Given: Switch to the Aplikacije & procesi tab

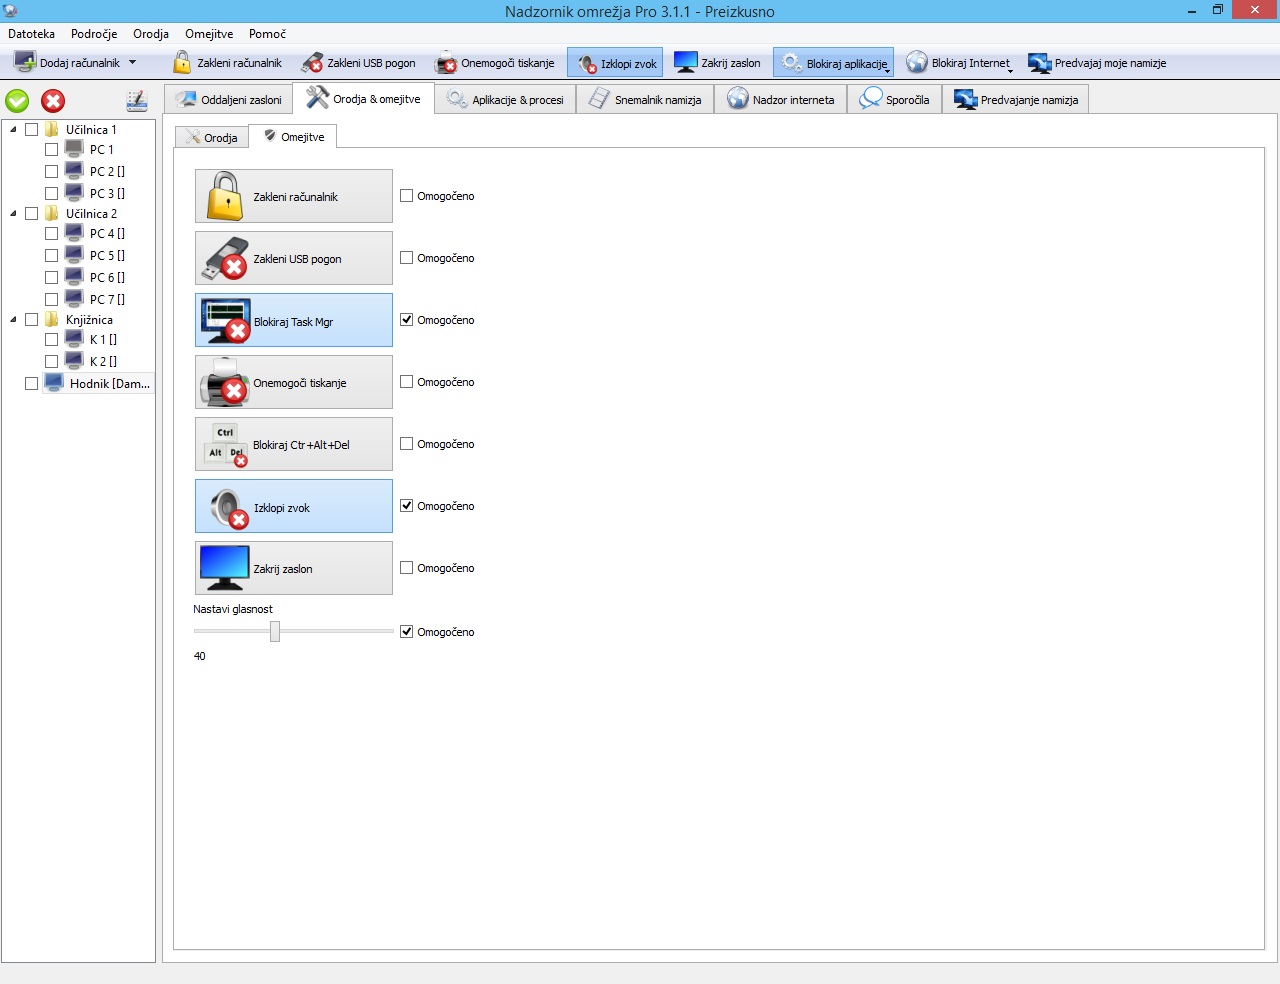Looking at the screenshot, I should click(506, 100).
